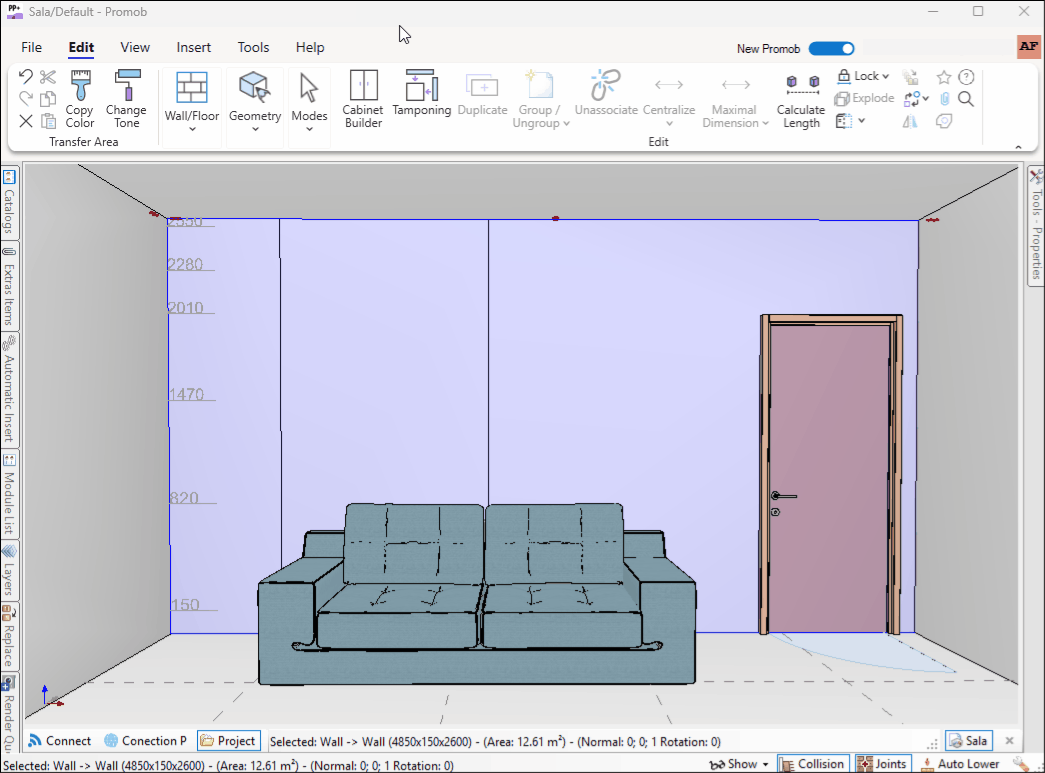
Task: Open the Cabinet Builder tool
Action: coord(363,98)
